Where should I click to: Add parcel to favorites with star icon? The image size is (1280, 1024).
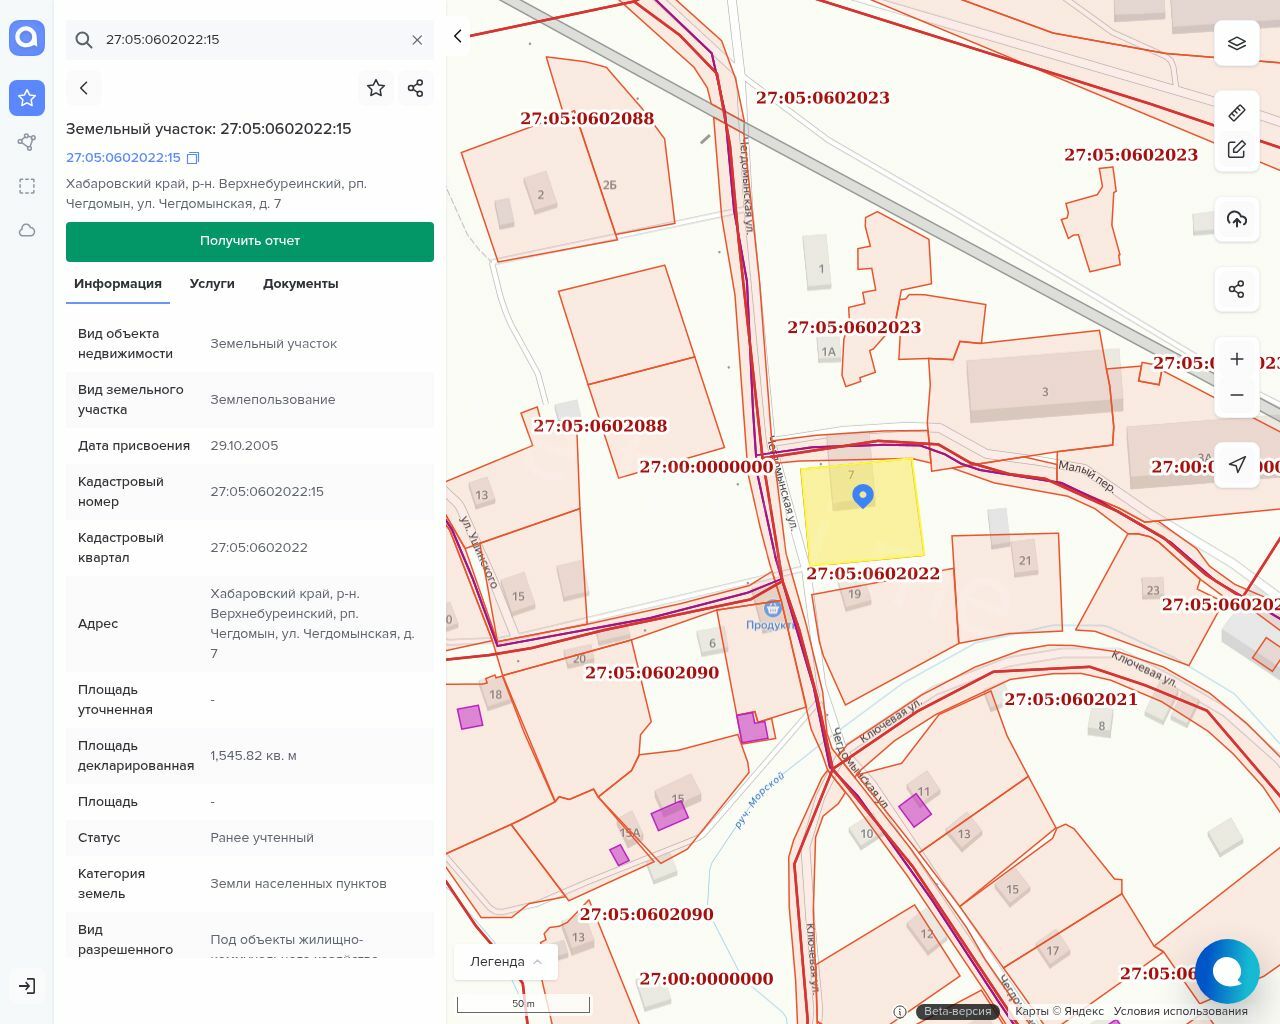pyautogui.click(x=376, y=88)
